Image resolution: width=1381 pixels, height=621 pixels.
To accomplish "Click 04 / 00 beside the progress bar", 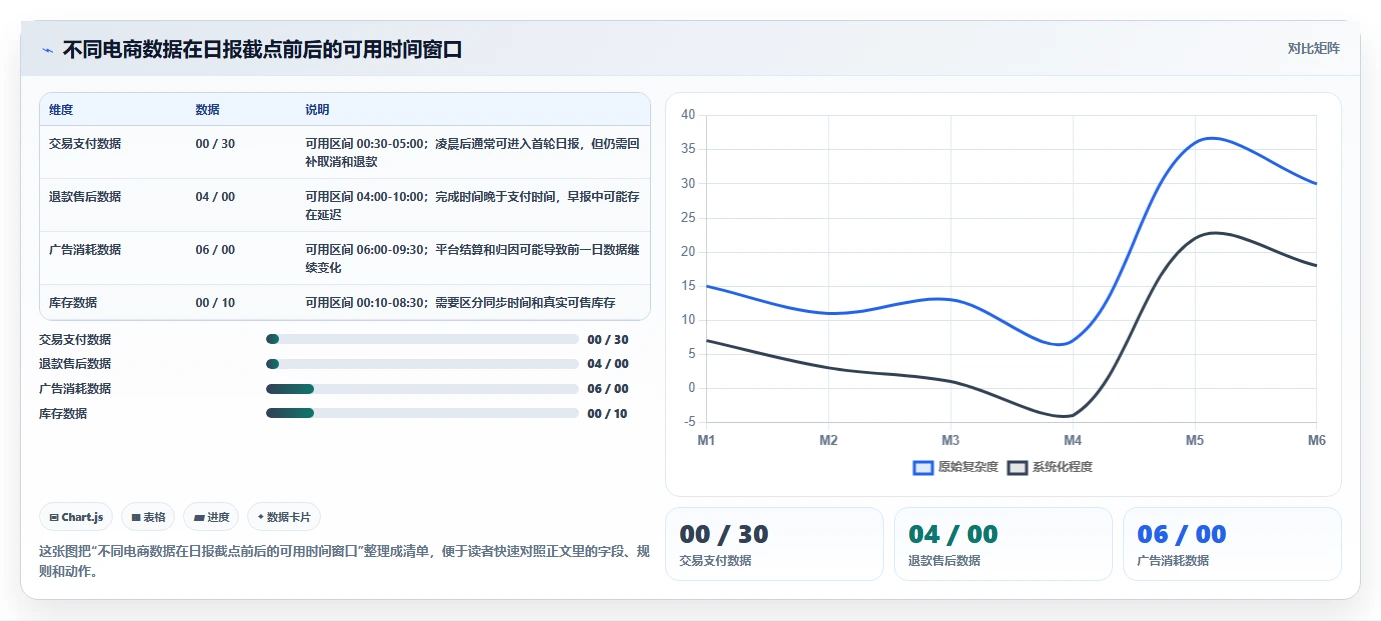I will point(608,364).
